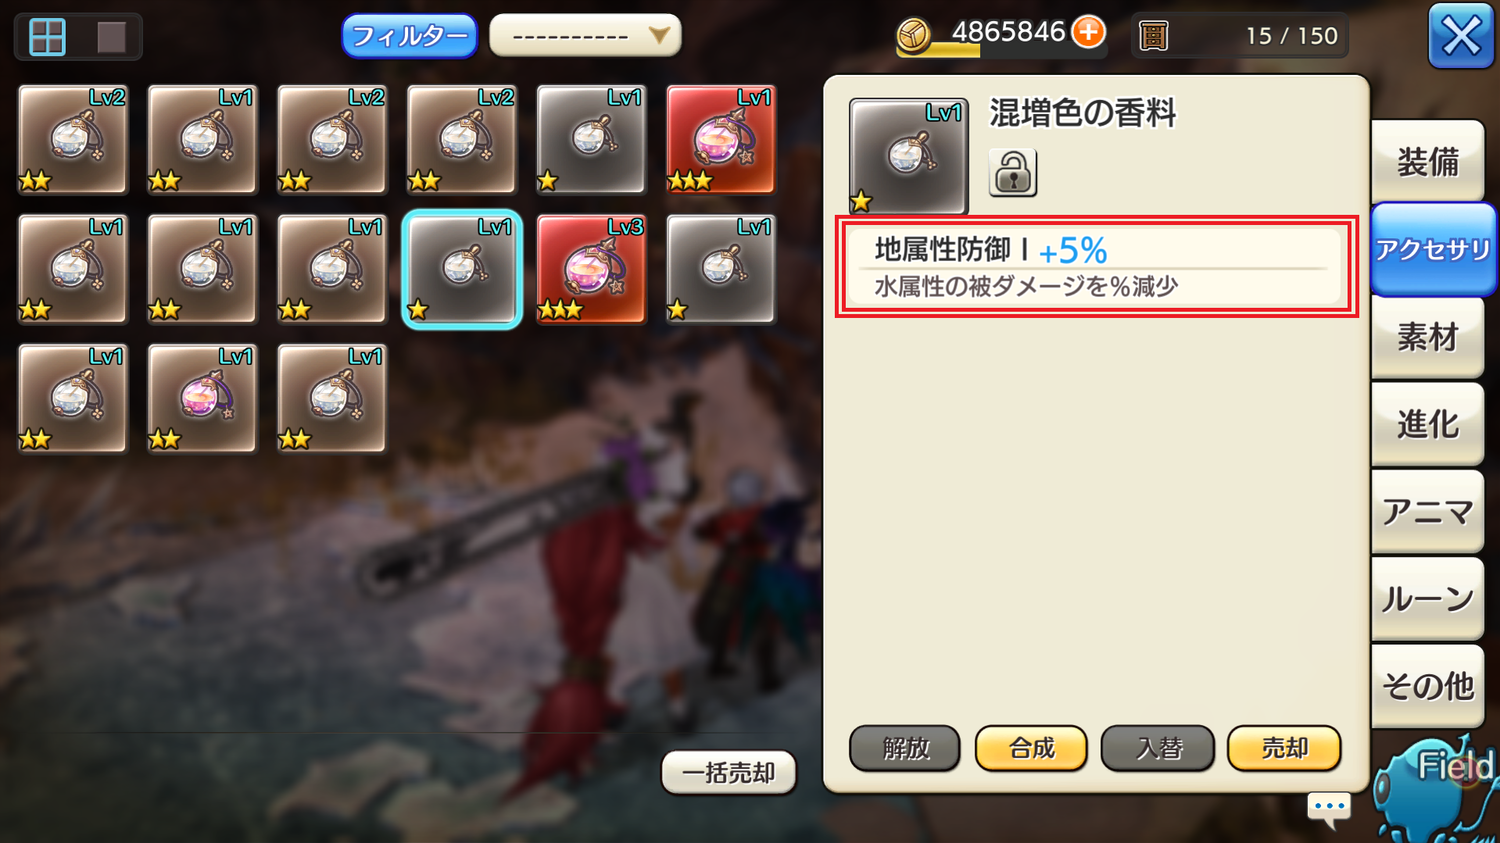The height and width of the screenshot is (843, 1500).
Task: Click the inventory capacity box icon
Action: [1153, 36]
